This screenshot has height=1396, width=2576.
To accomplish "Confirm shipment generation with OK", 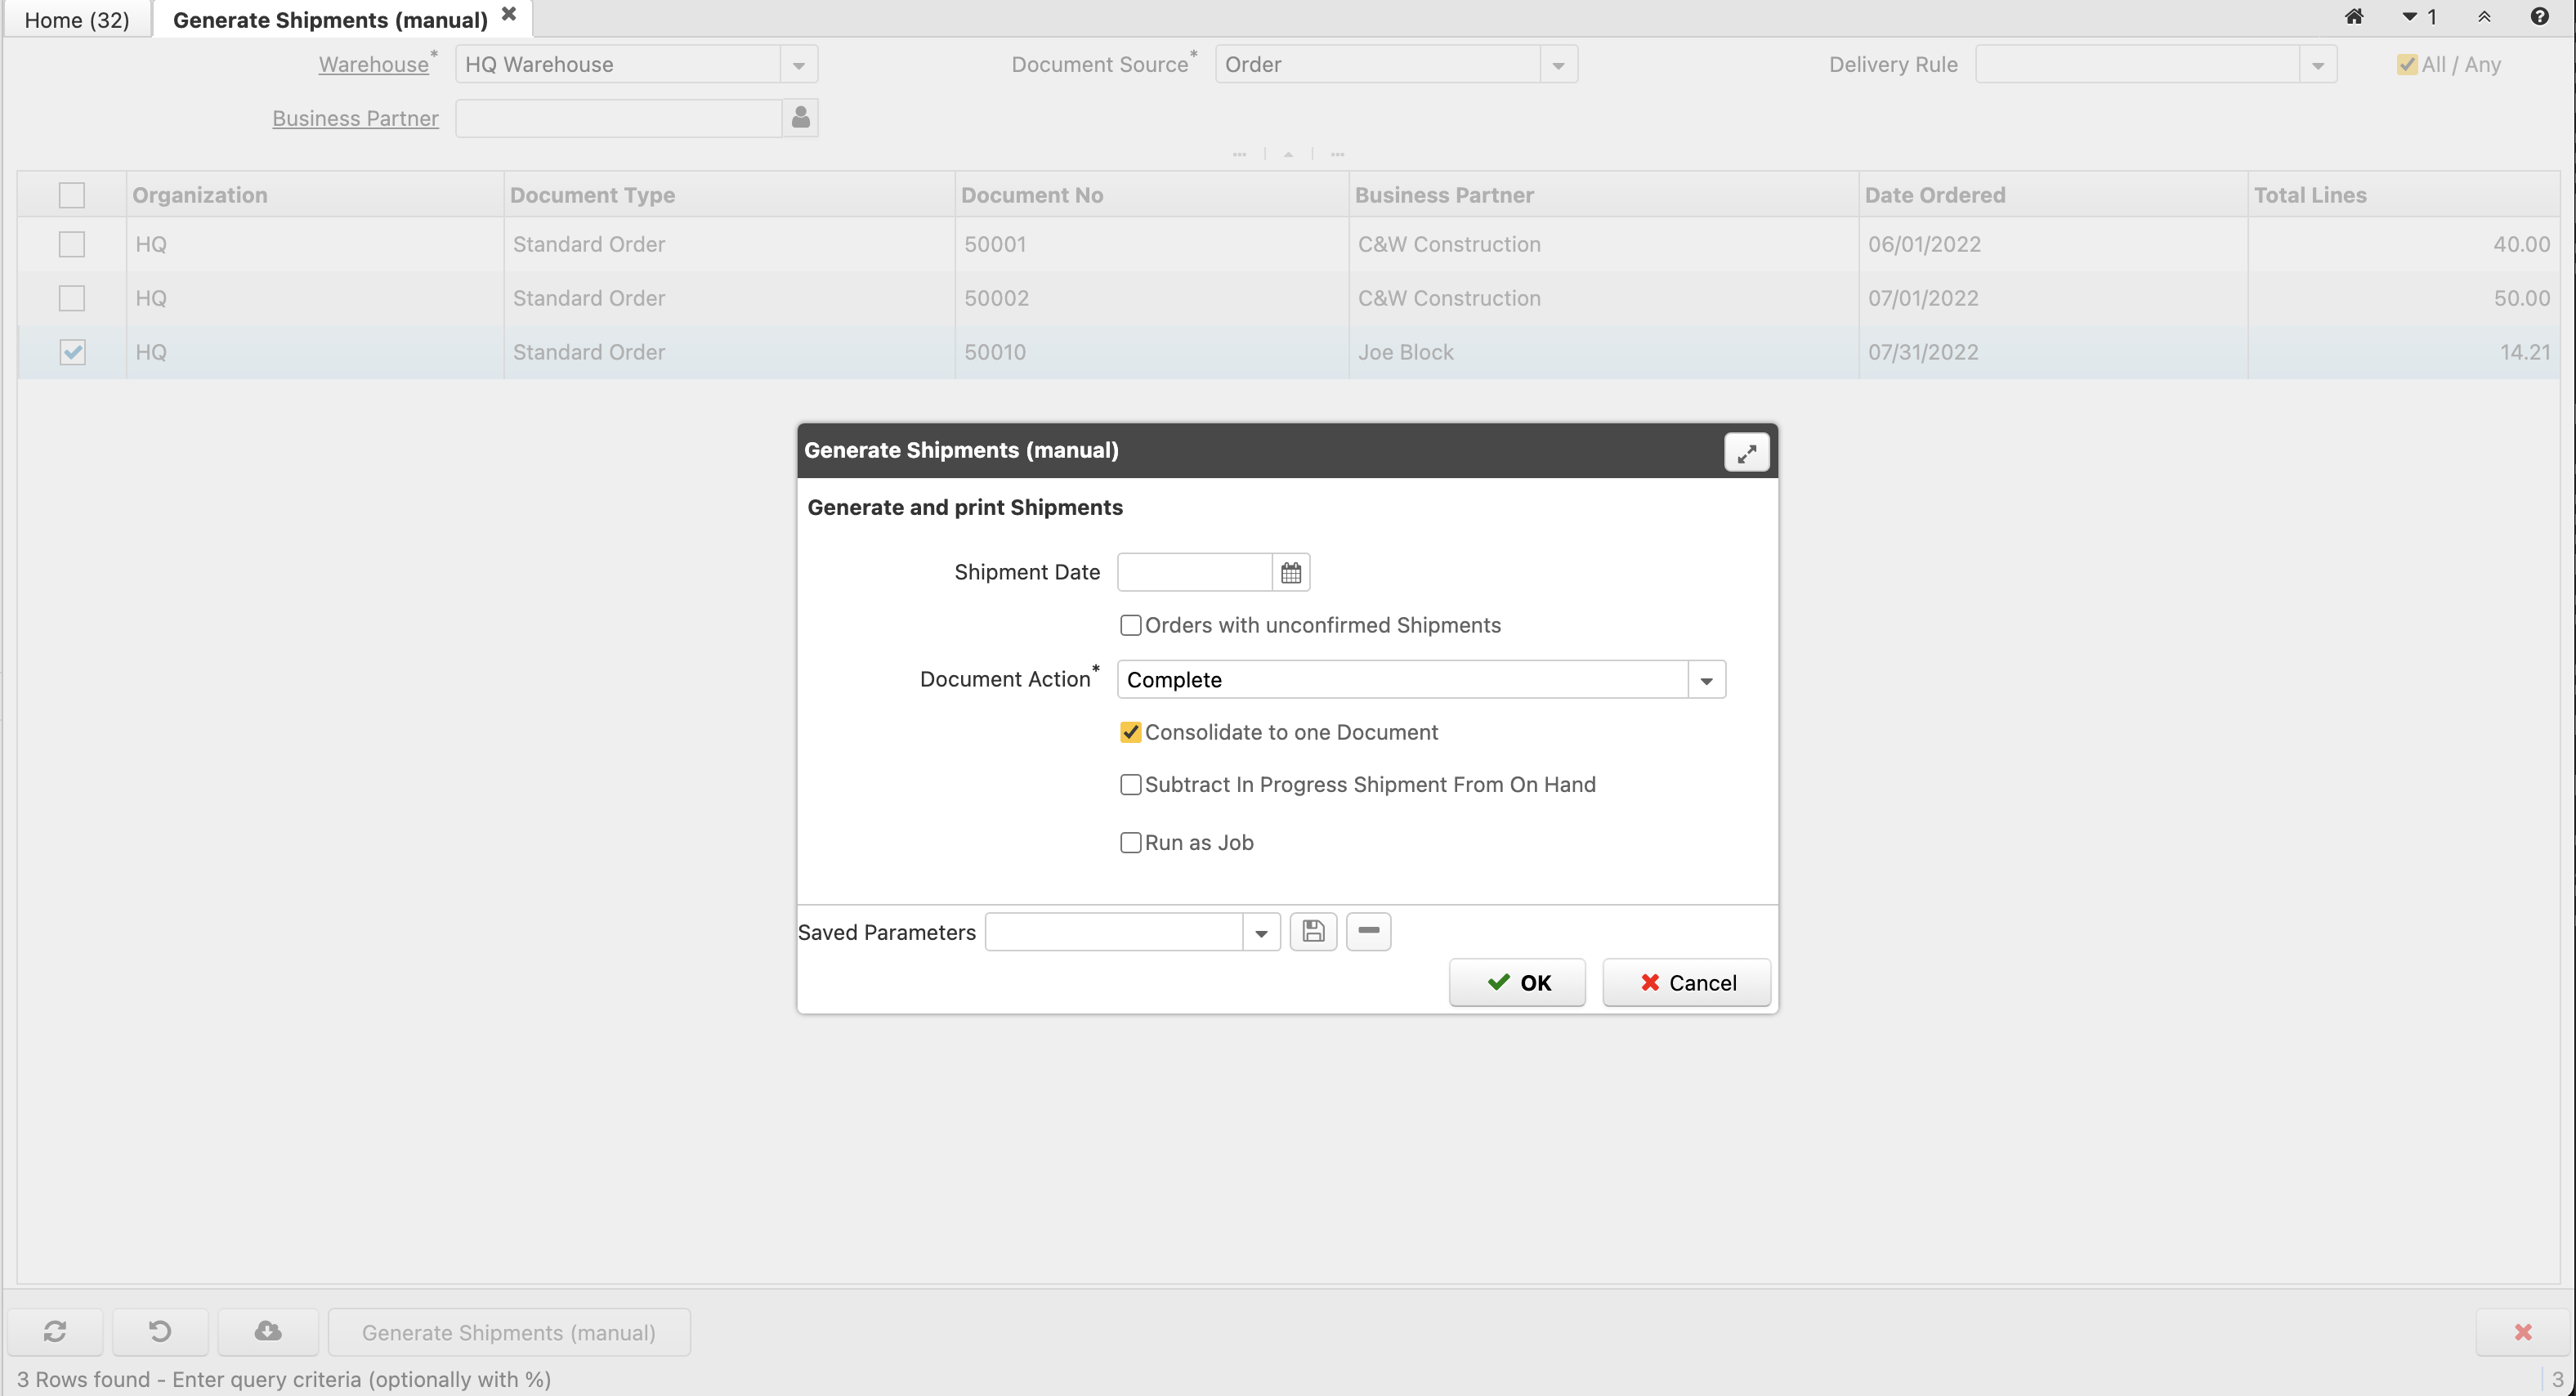I will 1517,982.
